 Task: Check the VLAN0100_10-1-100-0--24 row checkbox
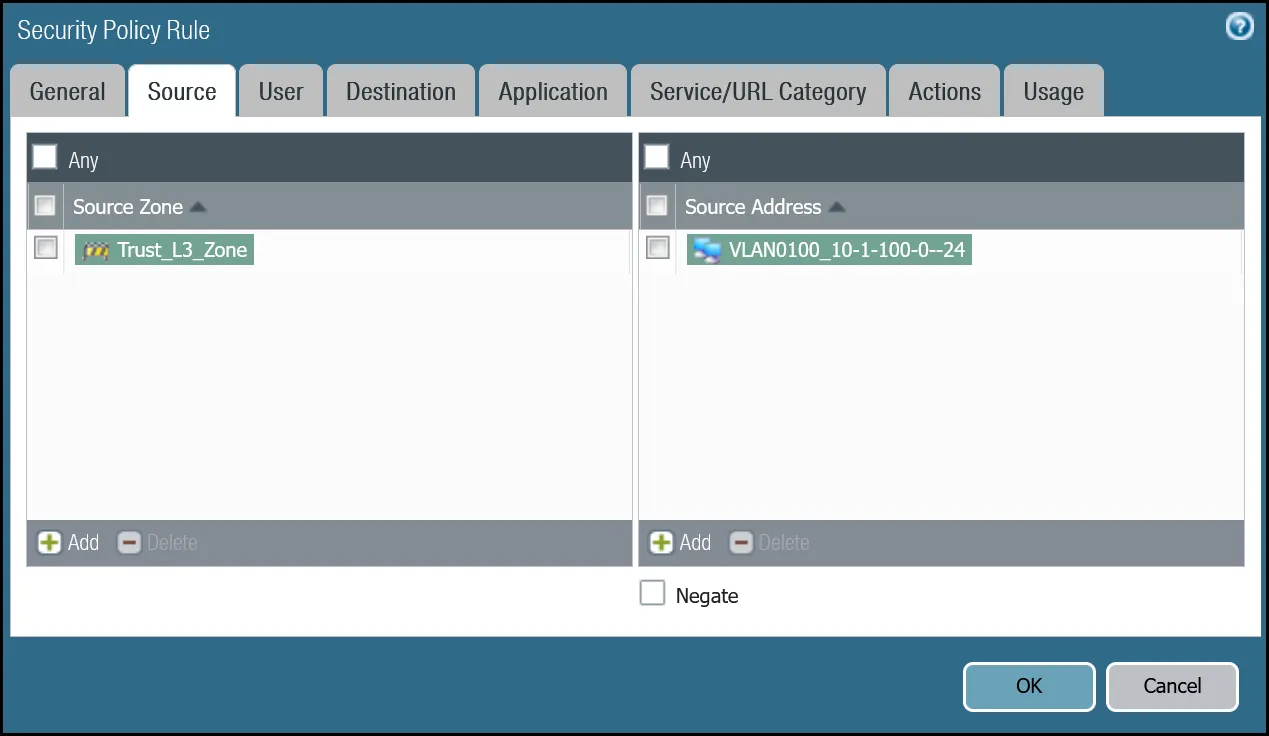click(x=658, y=248)
